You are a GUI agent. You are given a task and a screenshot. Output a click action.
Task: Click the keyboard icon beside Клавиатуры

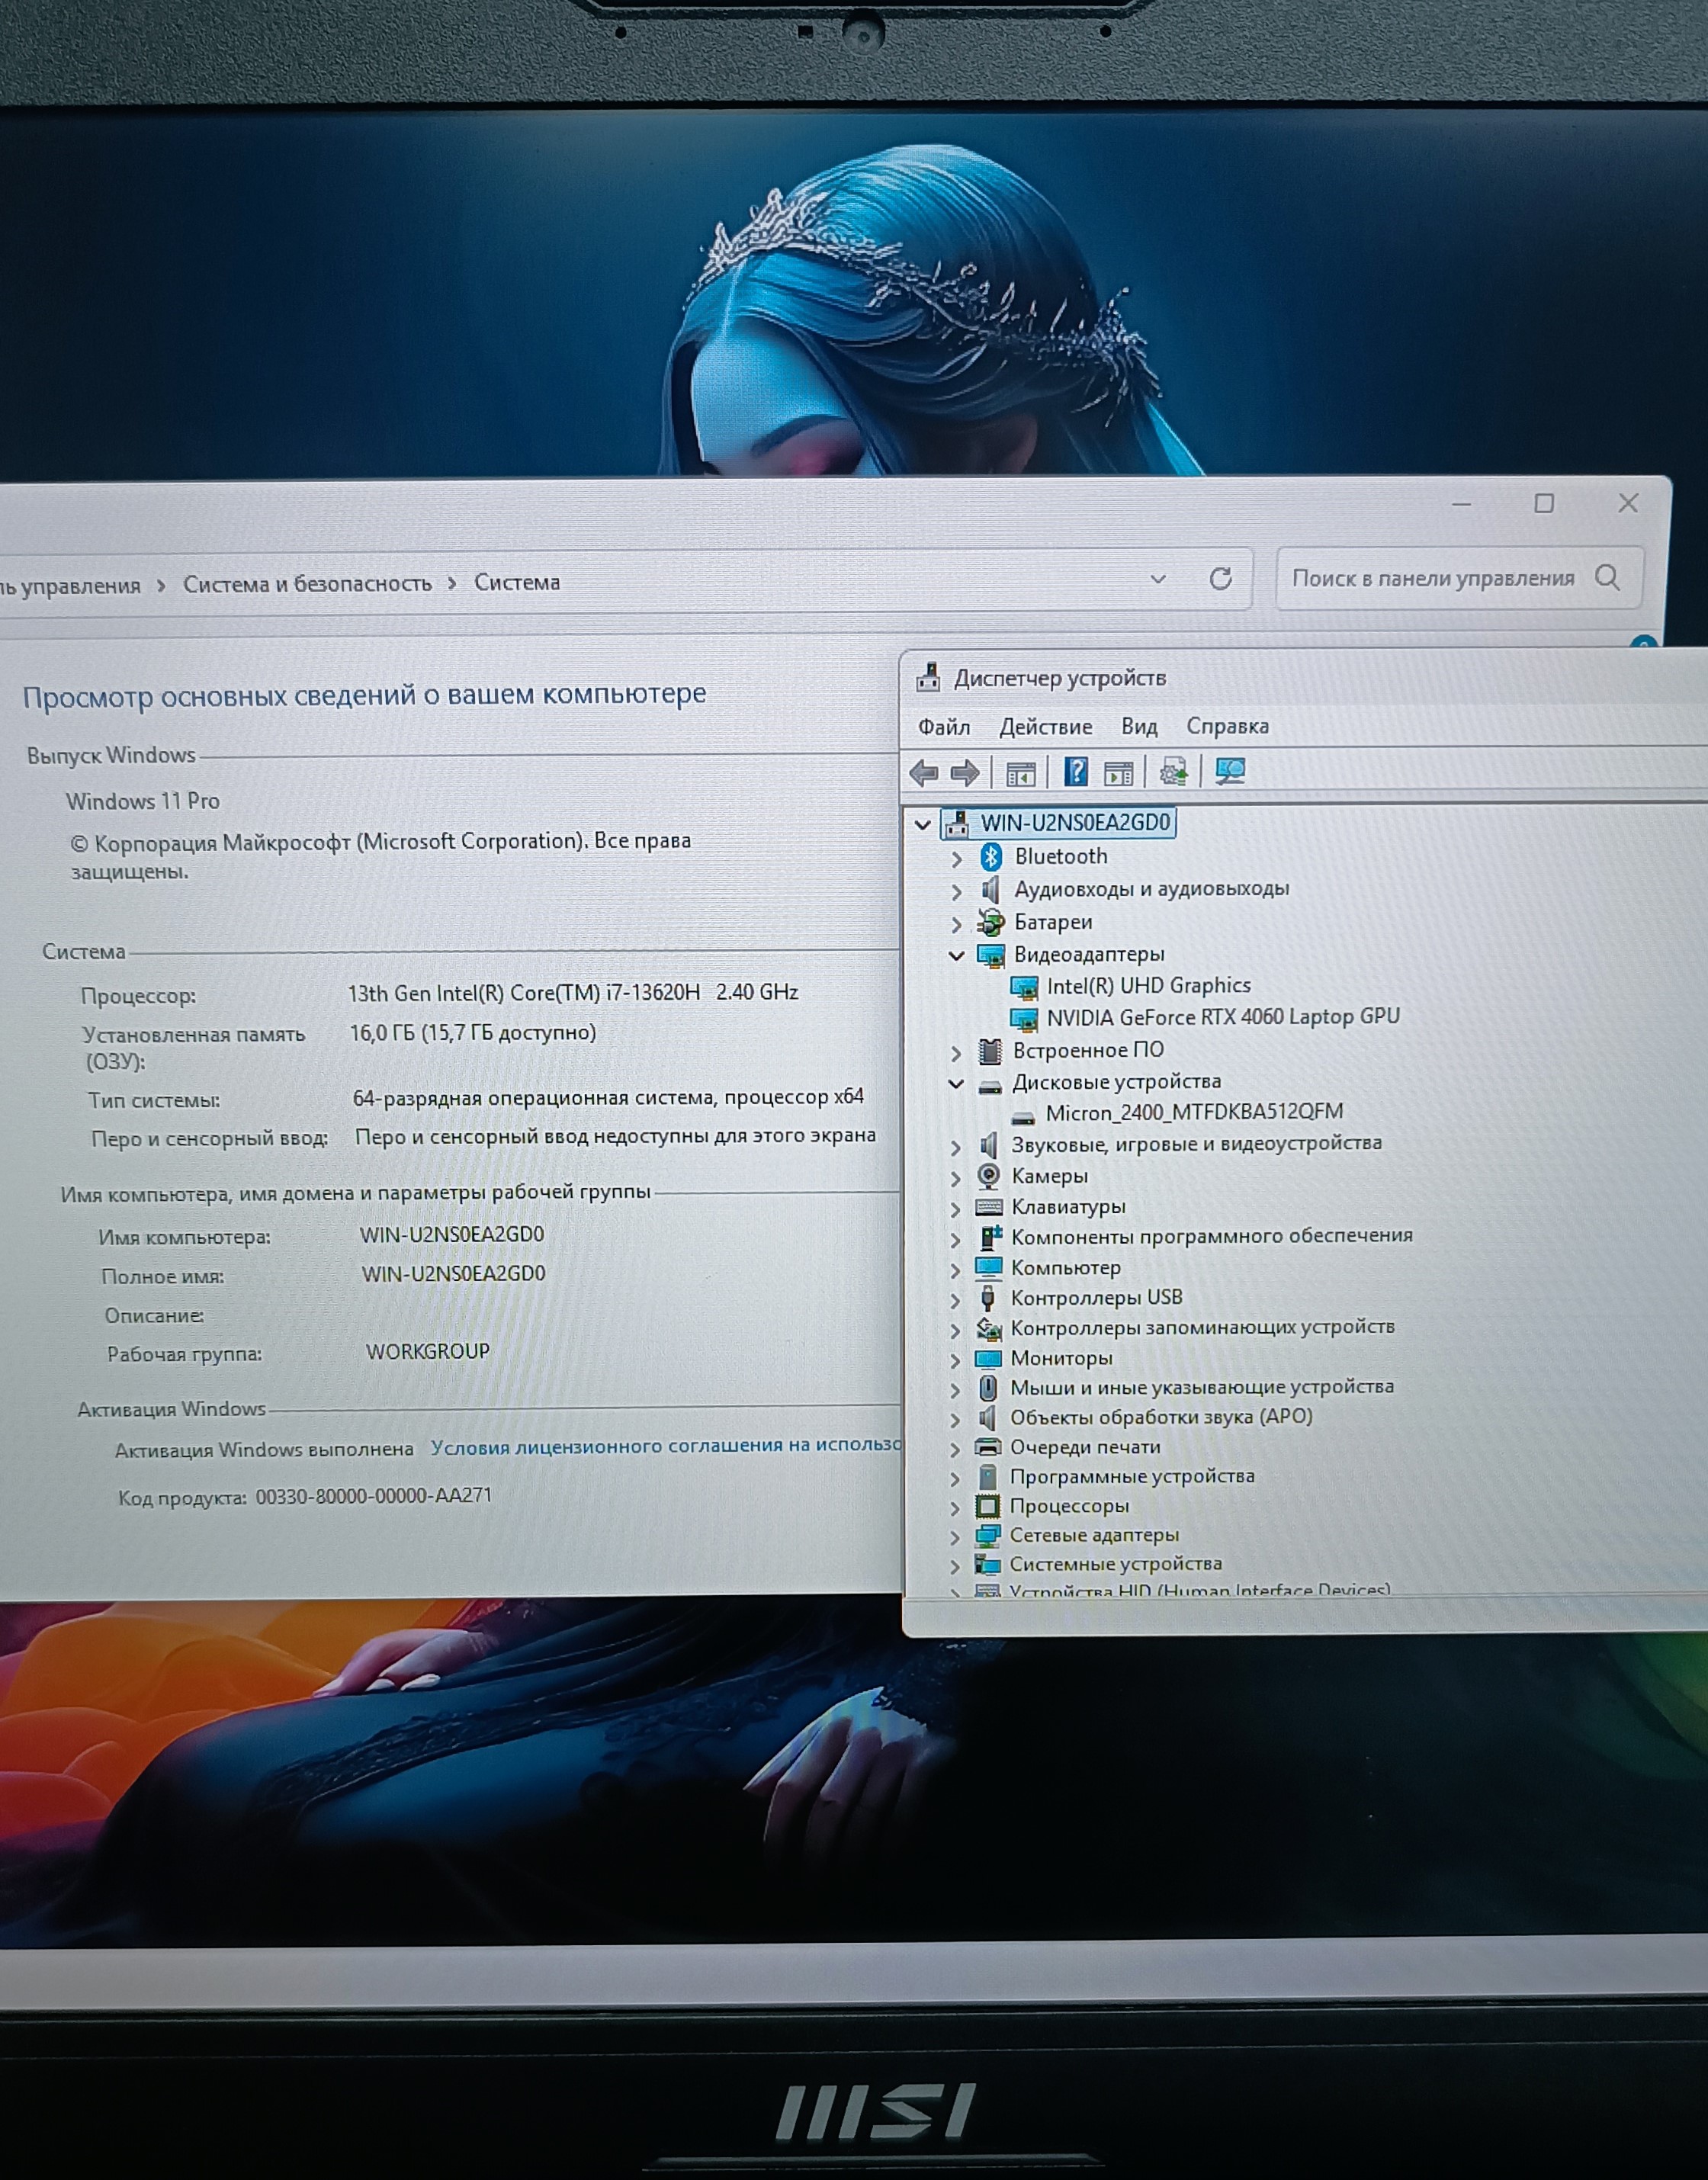click(989, 1207)
